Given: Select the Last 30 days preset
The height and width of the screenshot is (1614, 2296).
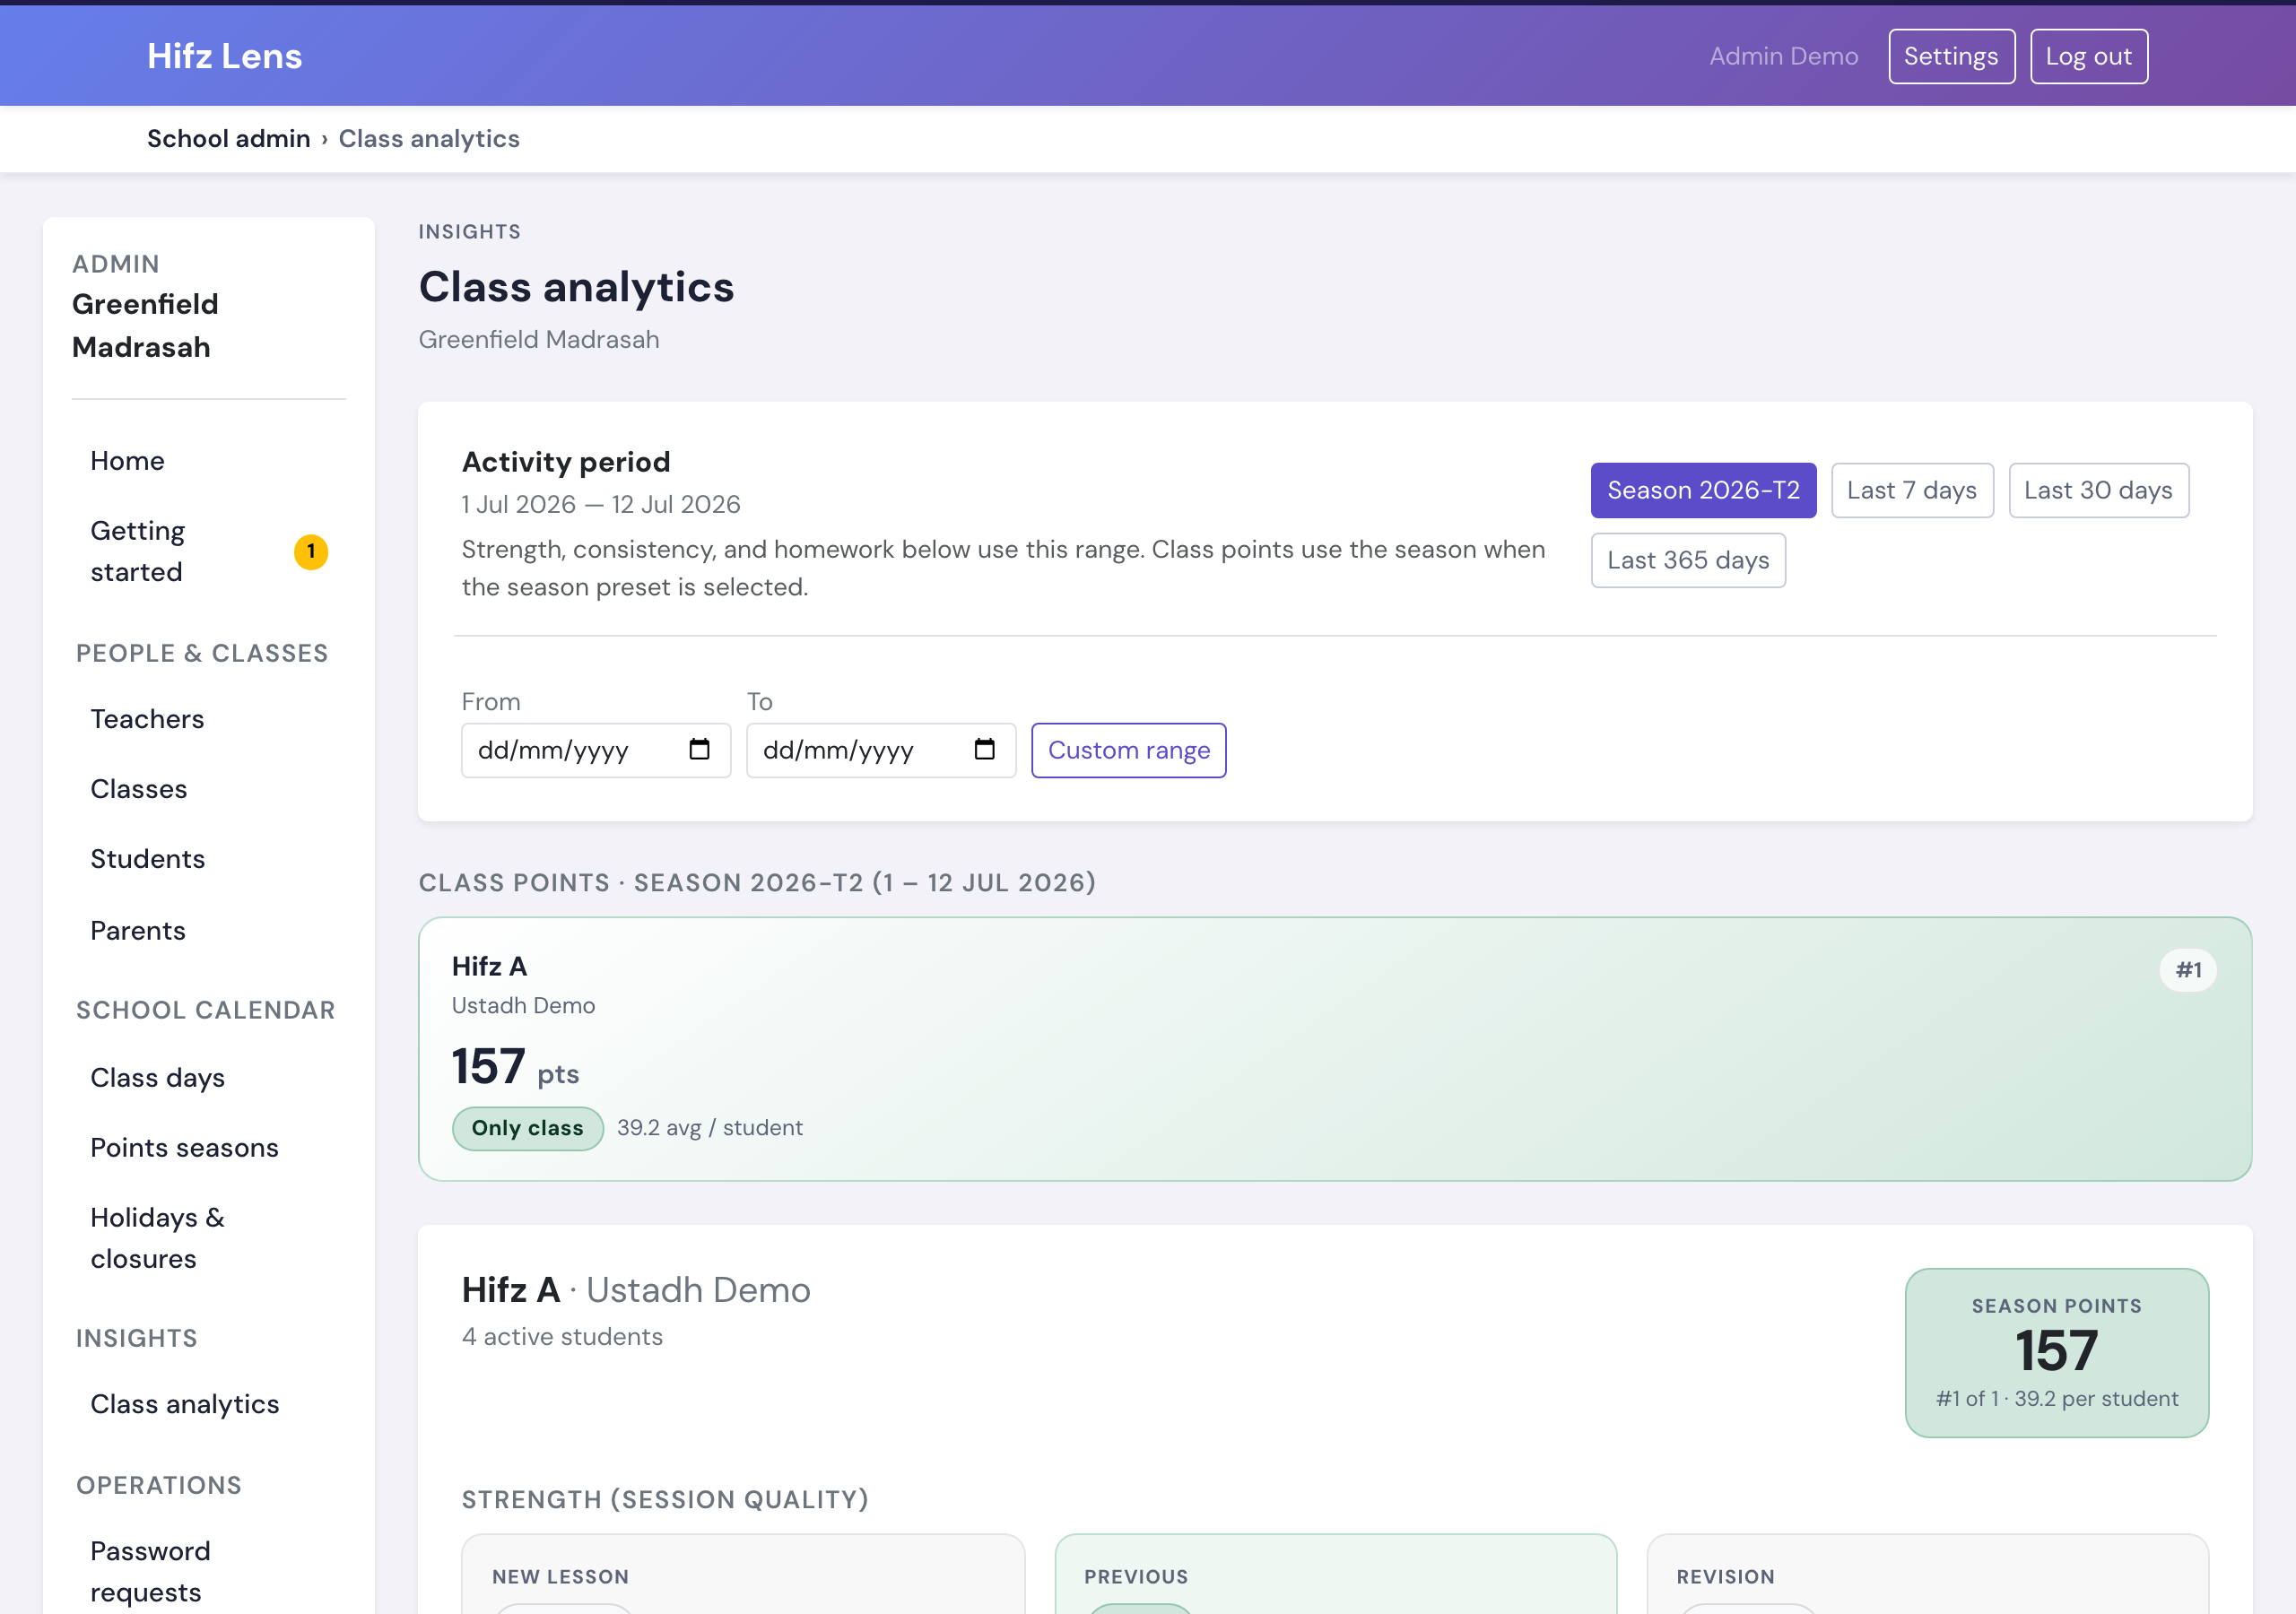Looking at the screenshot, I should [2098, 490].
